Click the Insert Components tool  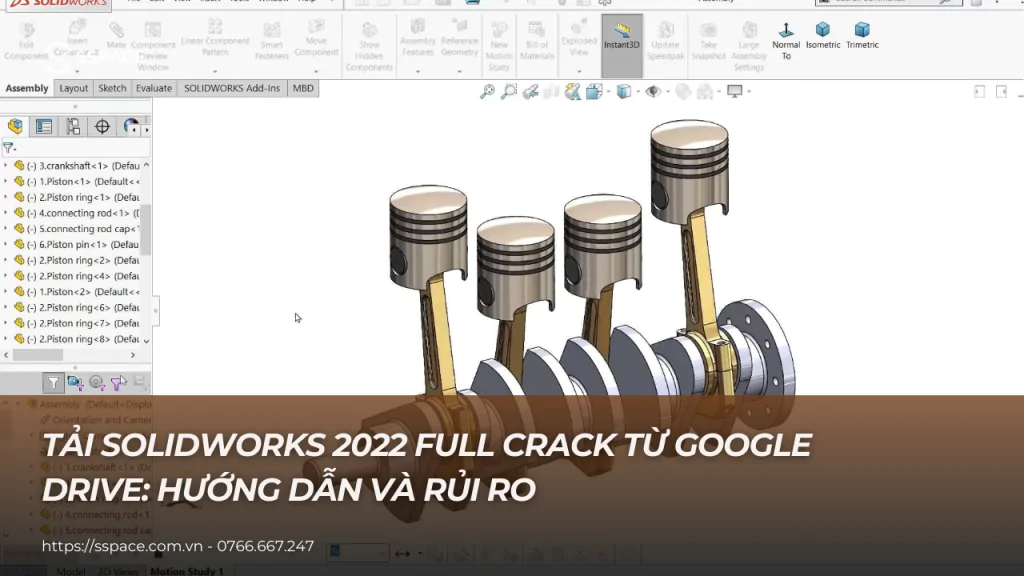point(76,39)
